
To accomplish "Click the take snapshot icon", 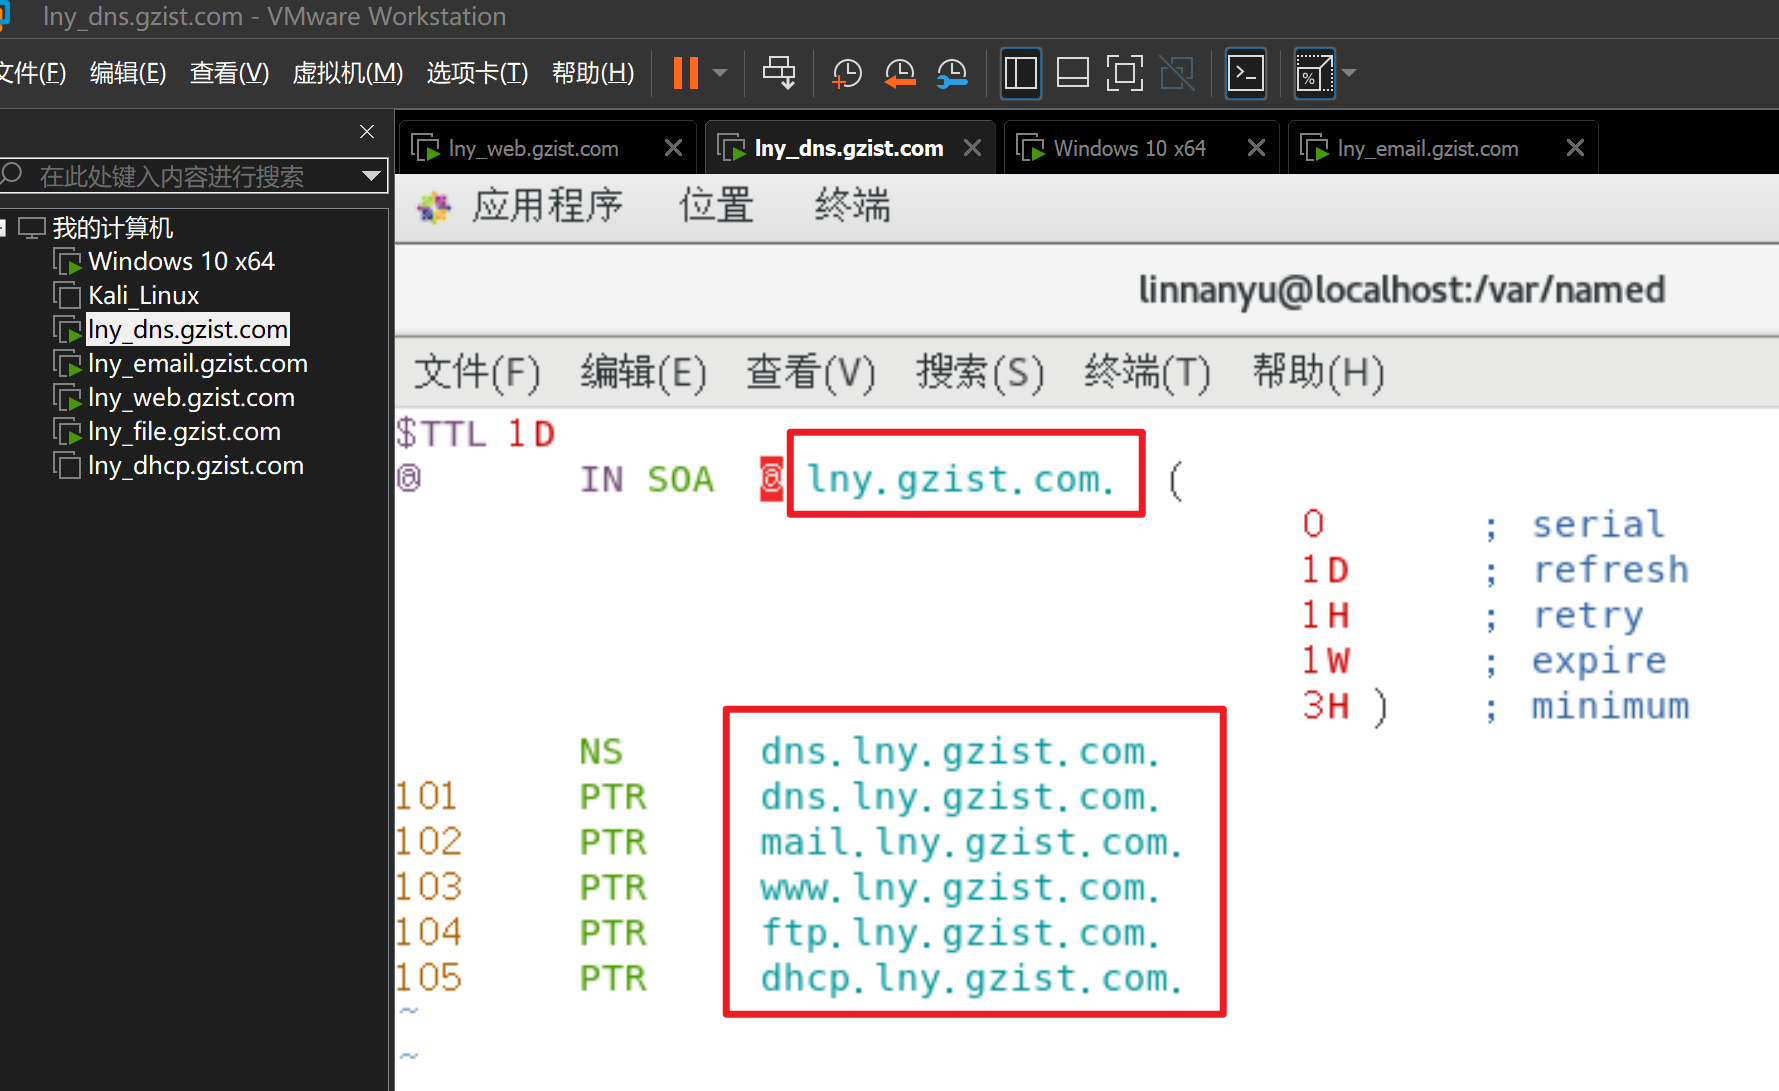I will pos(846,73).
